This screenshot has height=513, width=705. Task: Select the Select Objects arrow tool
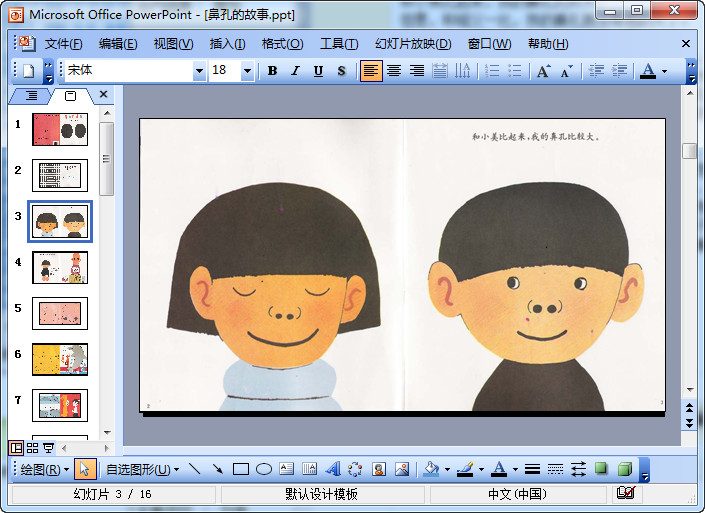85,469
